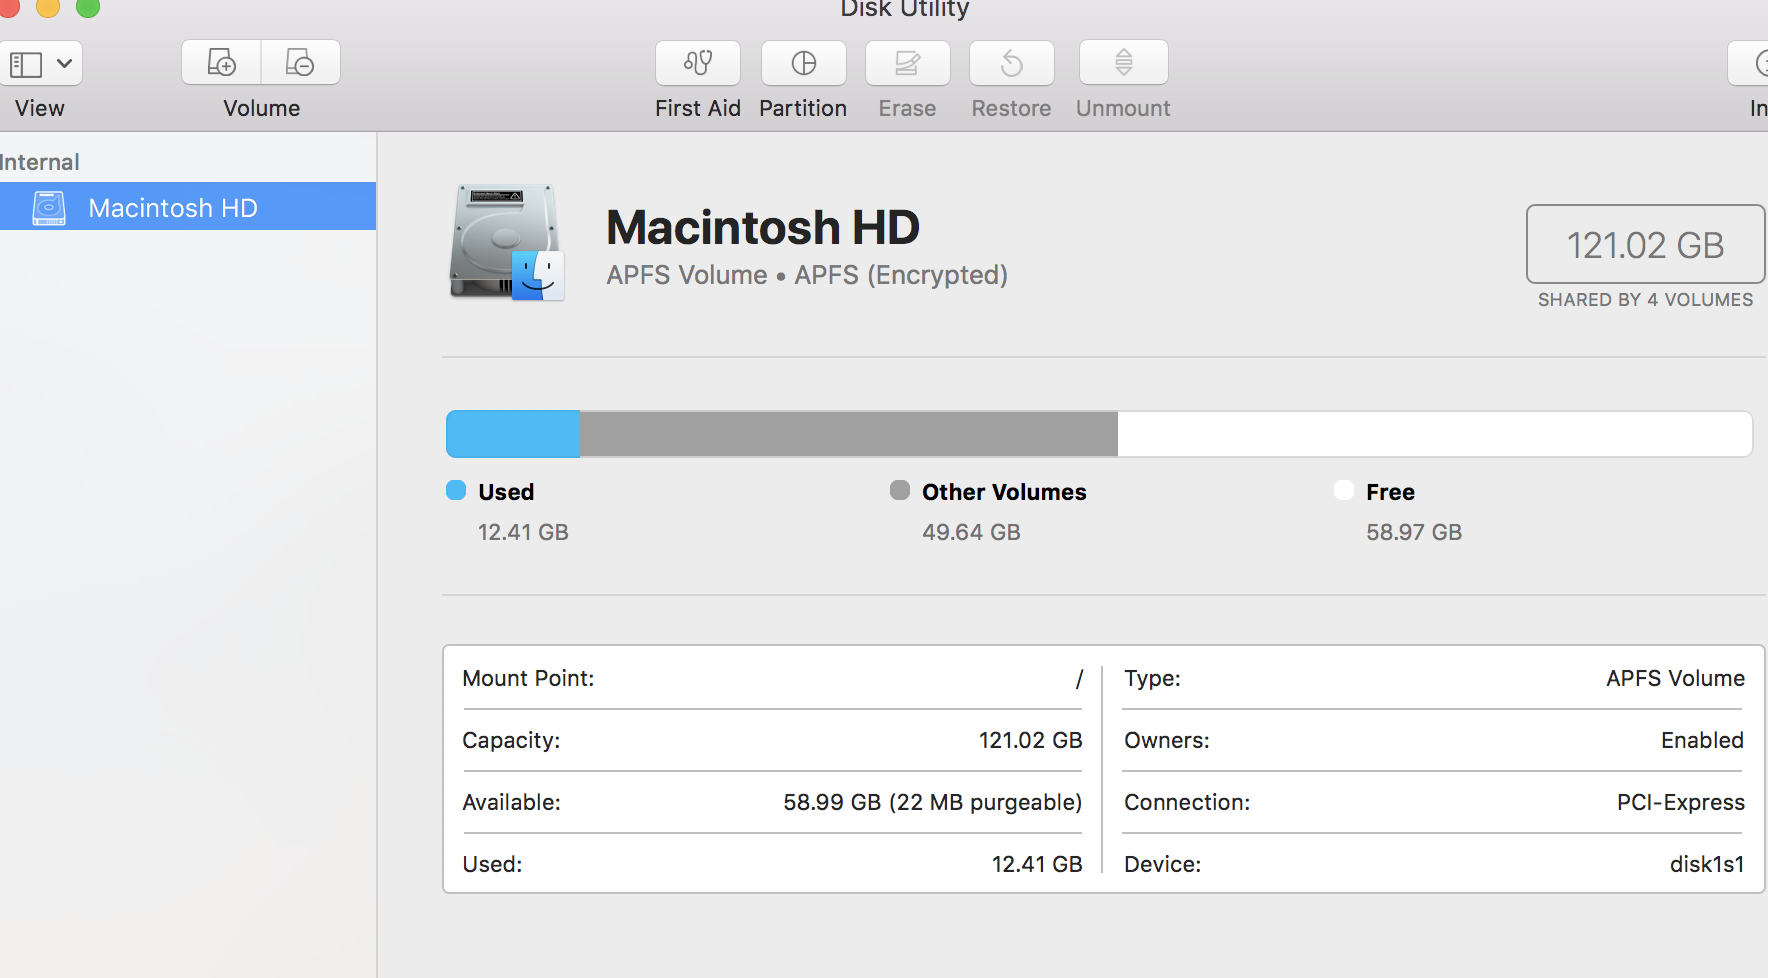This screenshot has width=1768, height=978.
Task: Click the Internal sidebar header
Action: (40, 162)
